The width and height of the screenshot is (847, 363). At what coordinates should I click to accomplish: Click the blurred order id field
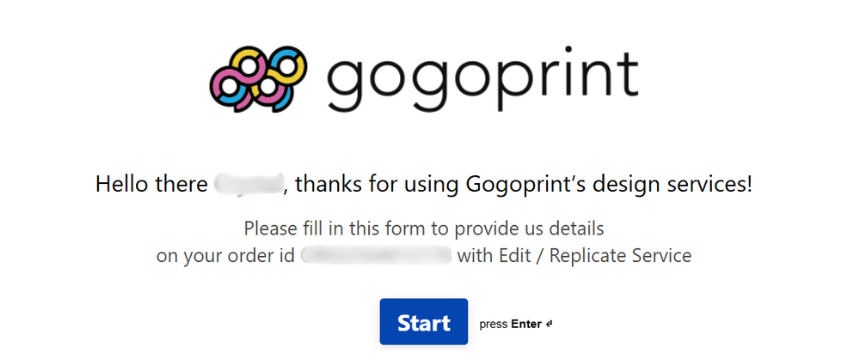376,255
